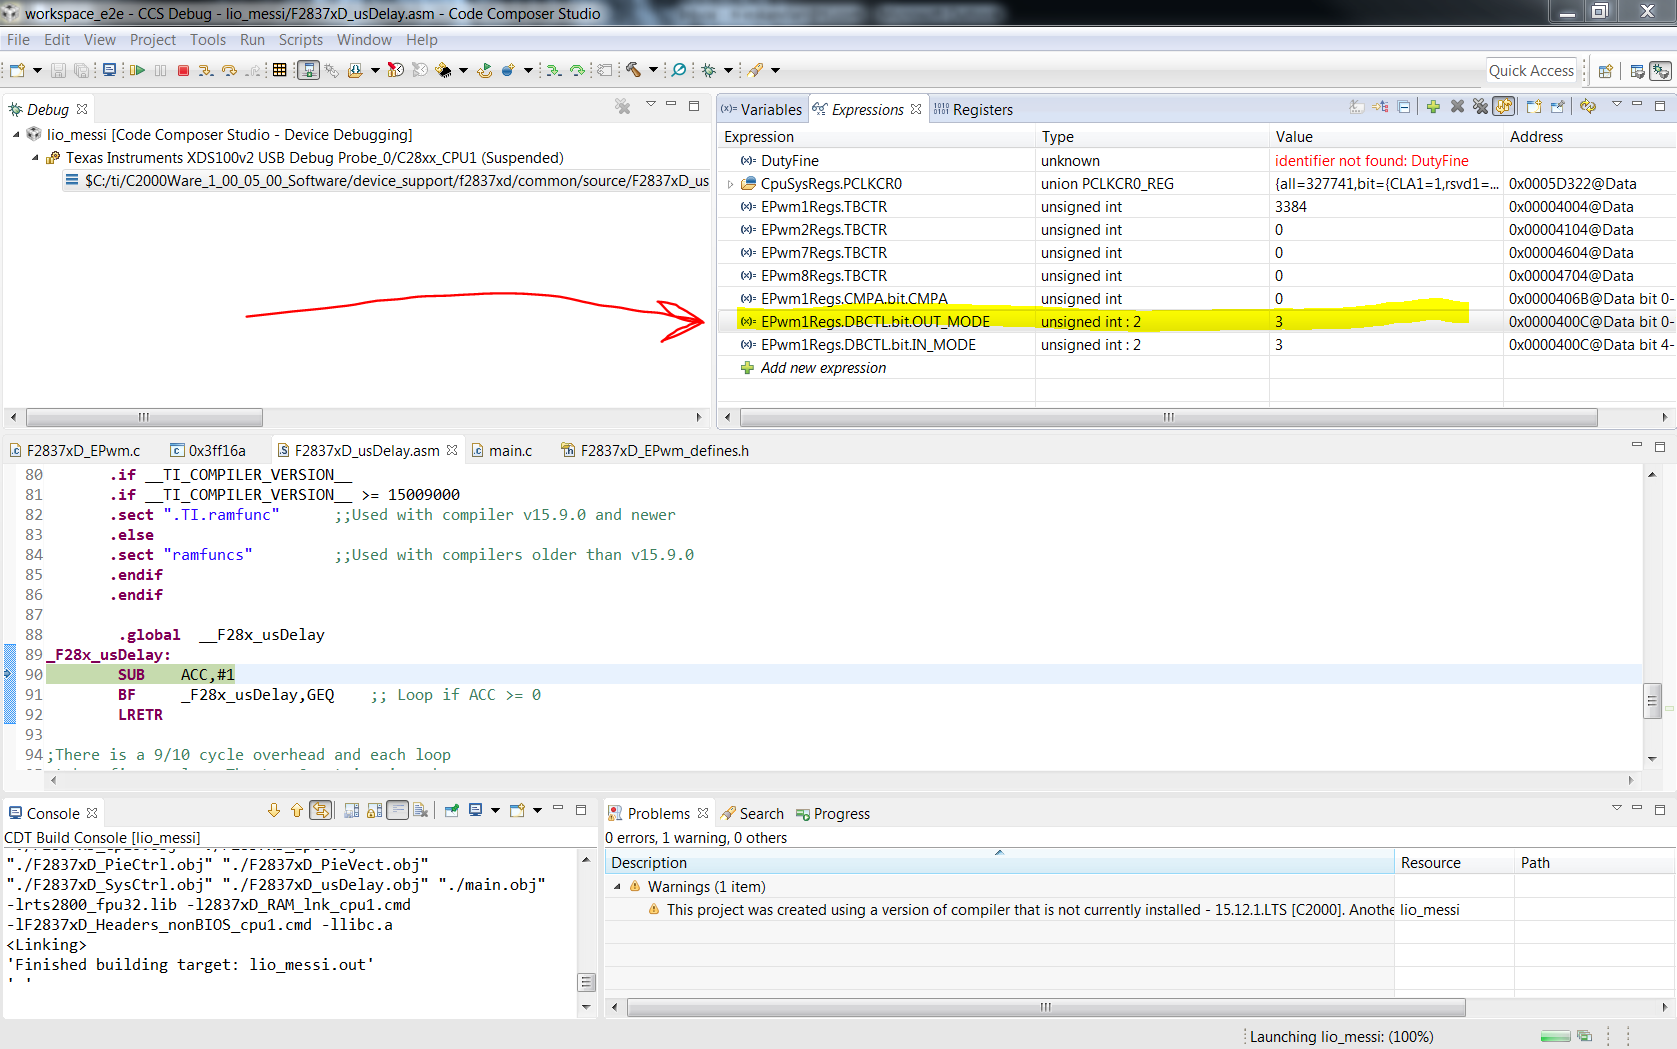Click the Suspend (pause) toolbar icon
The width and height of the screenshot is (1677, 1049).
click(x=160, y=70)
